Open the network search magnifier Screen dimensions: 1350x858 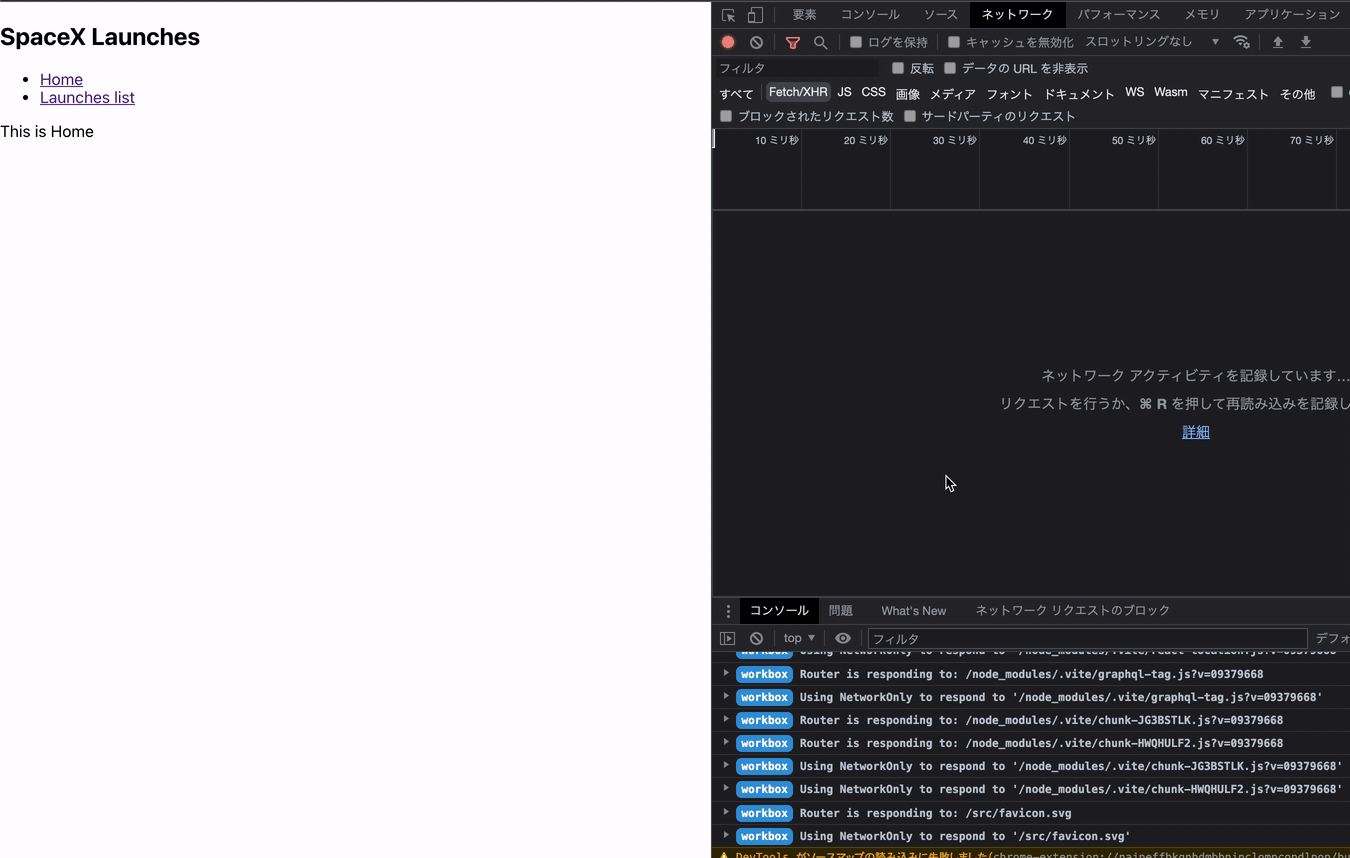[x=820, y=42]
